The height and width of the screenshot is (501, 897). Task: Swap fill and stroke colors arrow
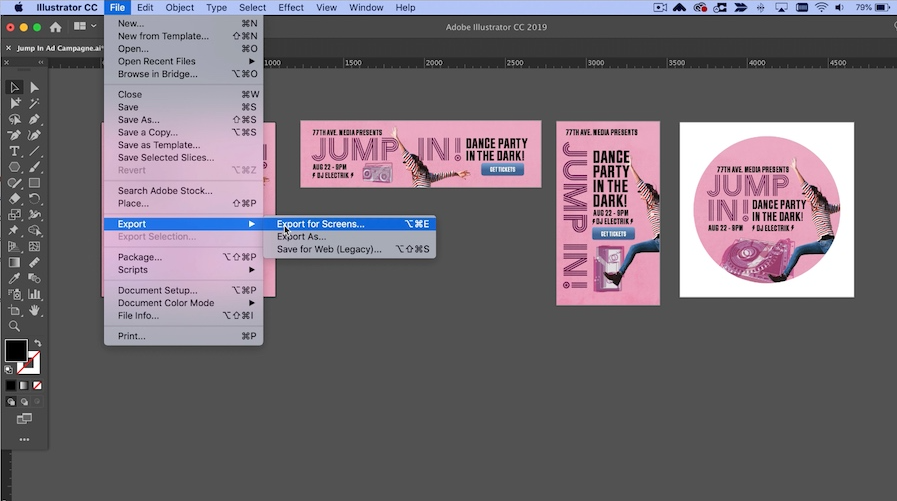pyautogui.click(x=37, y=344)
